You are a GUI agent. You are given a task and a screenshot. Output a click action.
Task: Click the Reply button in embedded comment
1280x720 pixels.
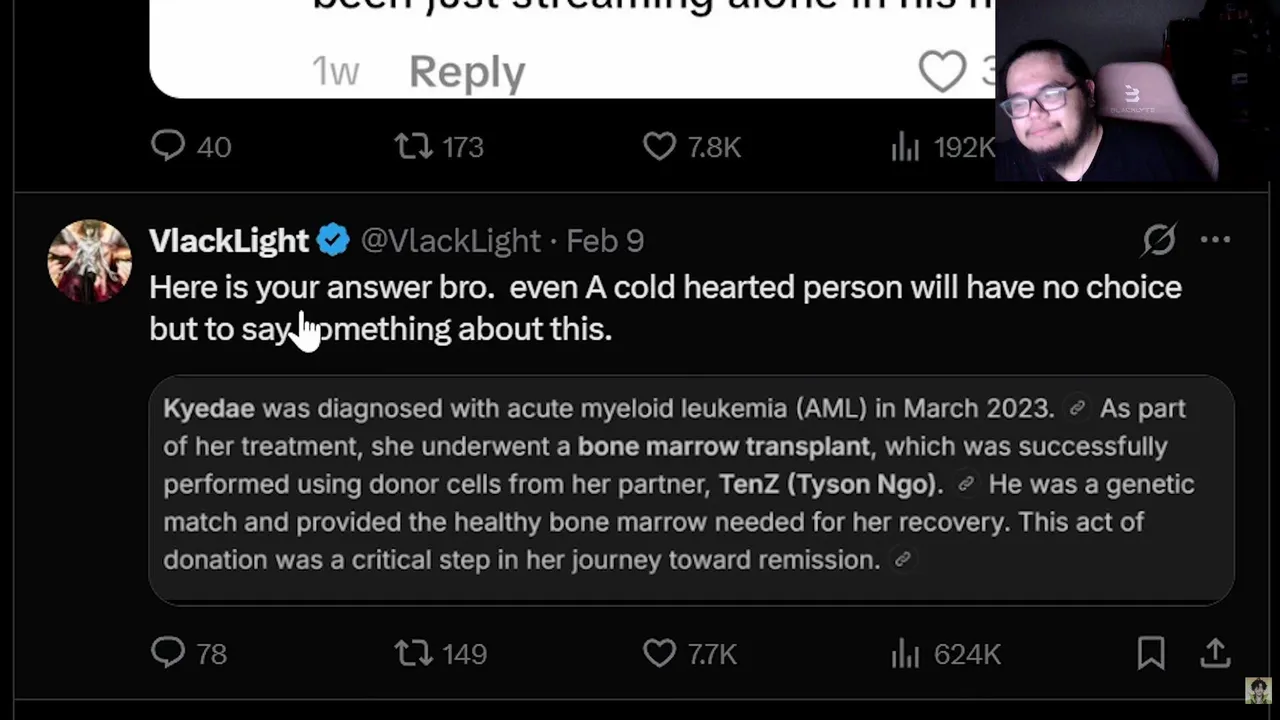466,72
